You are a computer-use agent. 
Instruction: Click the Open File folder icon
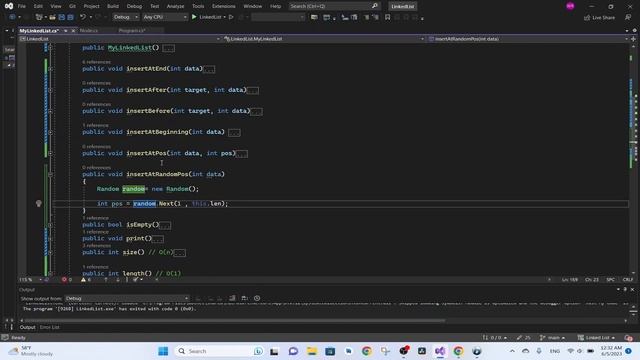pyautogui.click(x=52, y=17)
